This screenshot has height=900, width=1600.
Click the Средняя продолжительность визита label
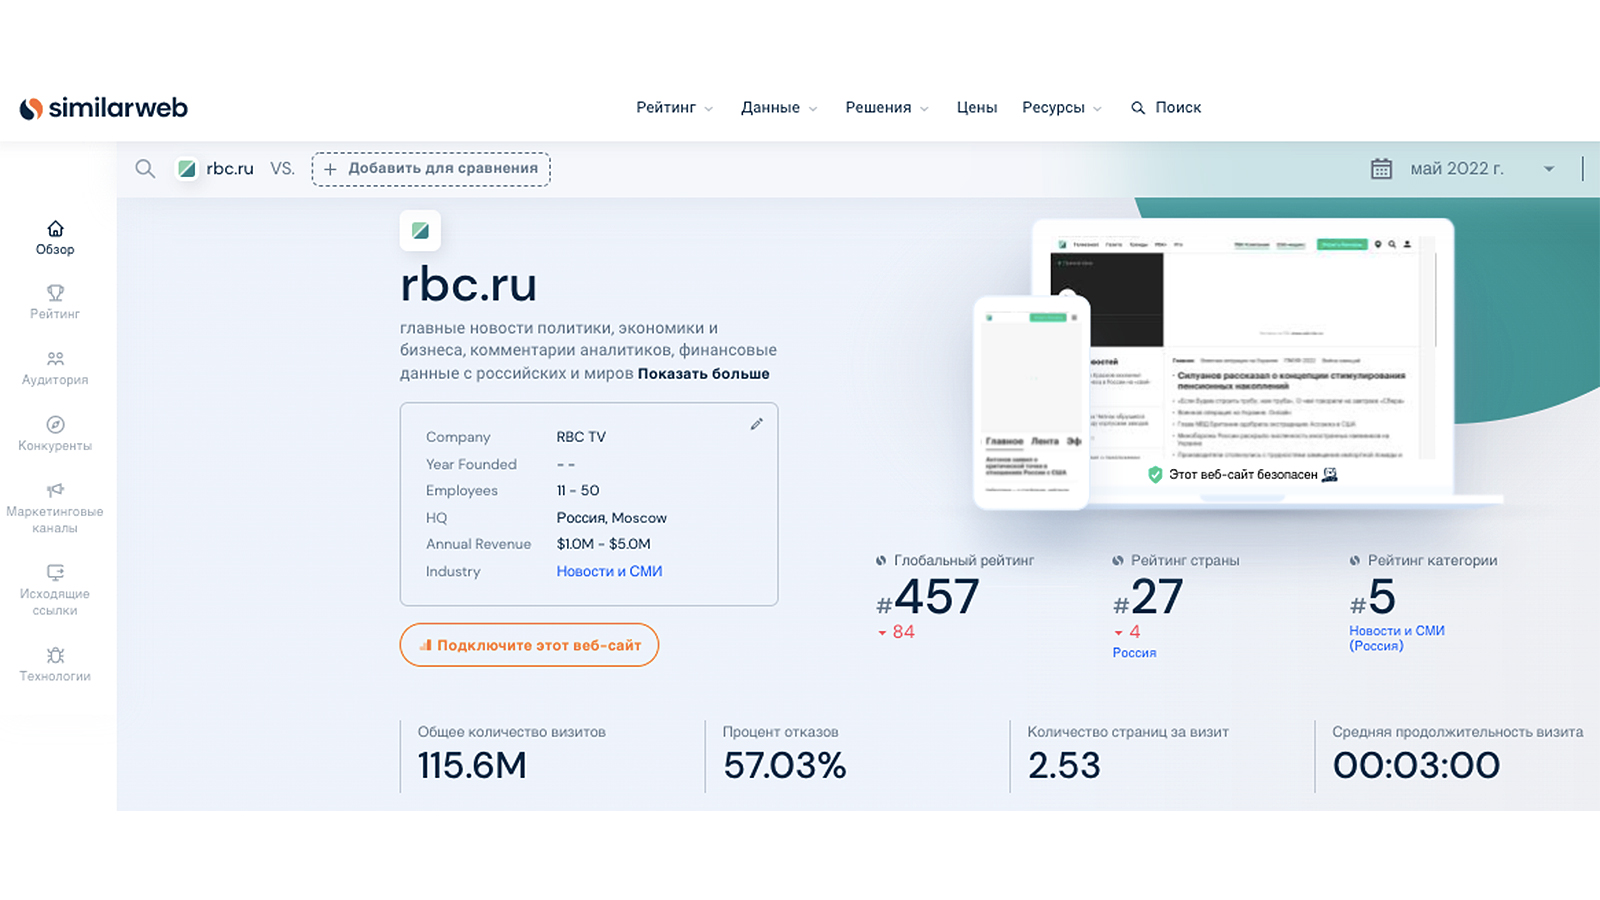(1458, 732)
